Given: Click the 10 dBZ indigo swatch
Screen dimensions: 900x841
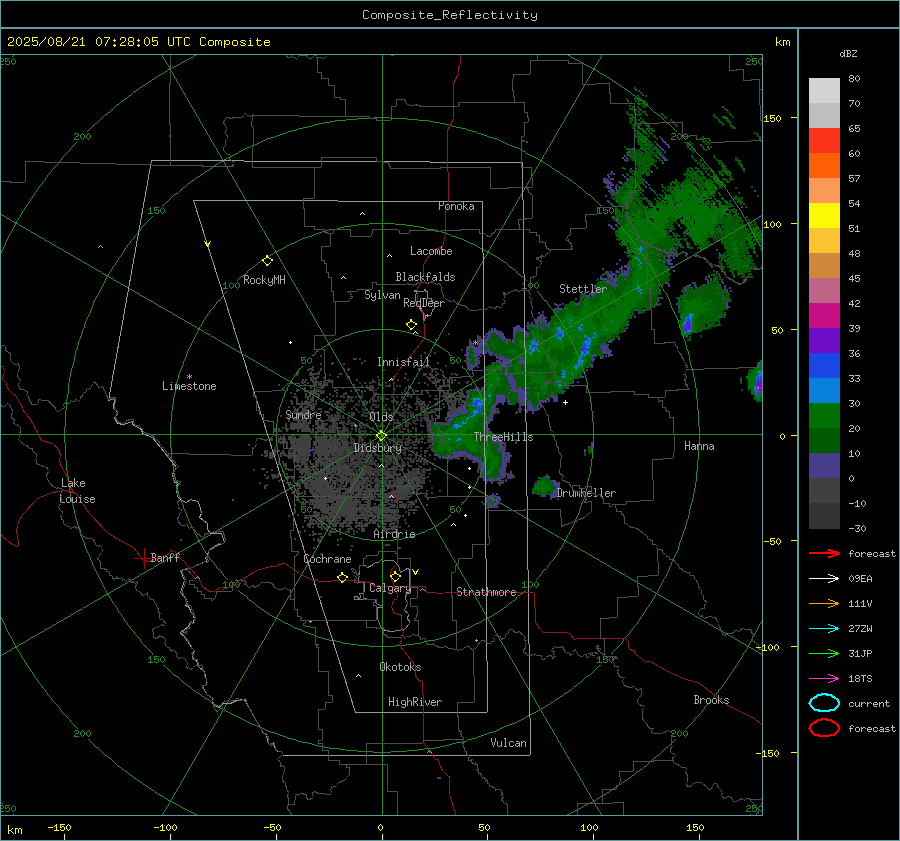Looking at the screenshot, I should pyautogui.click(x=824, y=465).
